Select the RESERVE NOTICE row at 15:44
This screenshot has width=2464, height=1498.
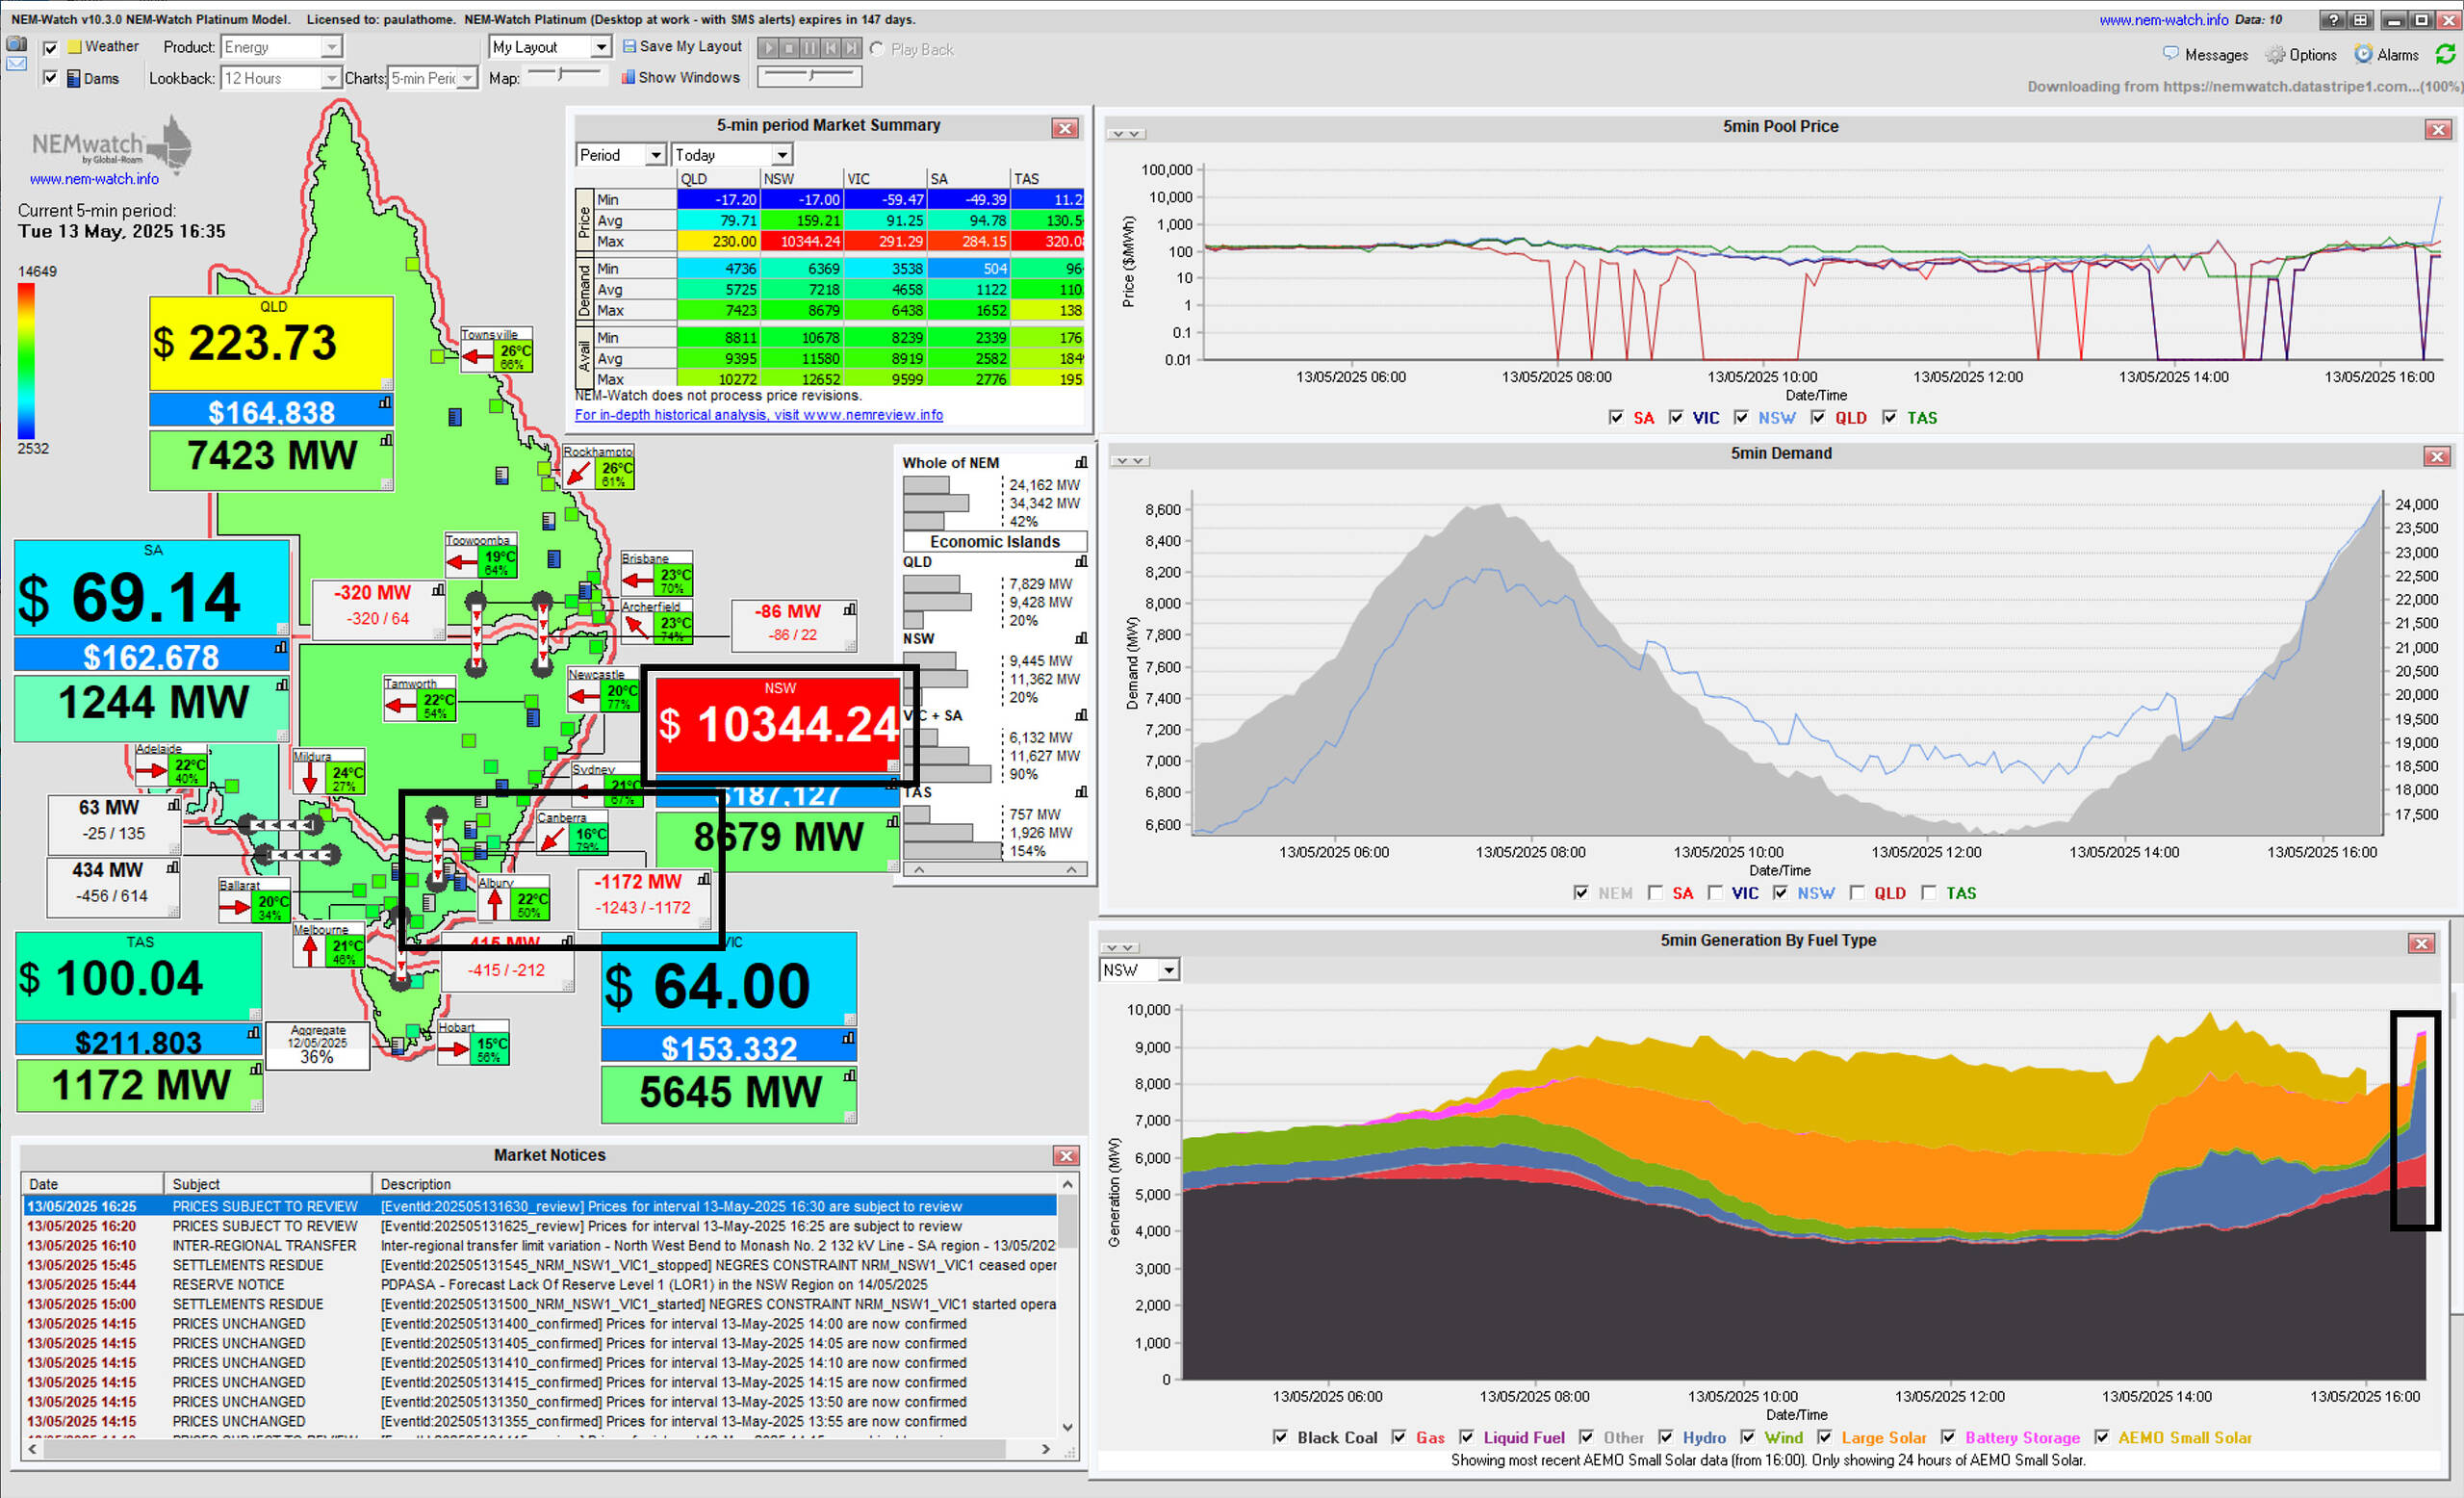540,1284
